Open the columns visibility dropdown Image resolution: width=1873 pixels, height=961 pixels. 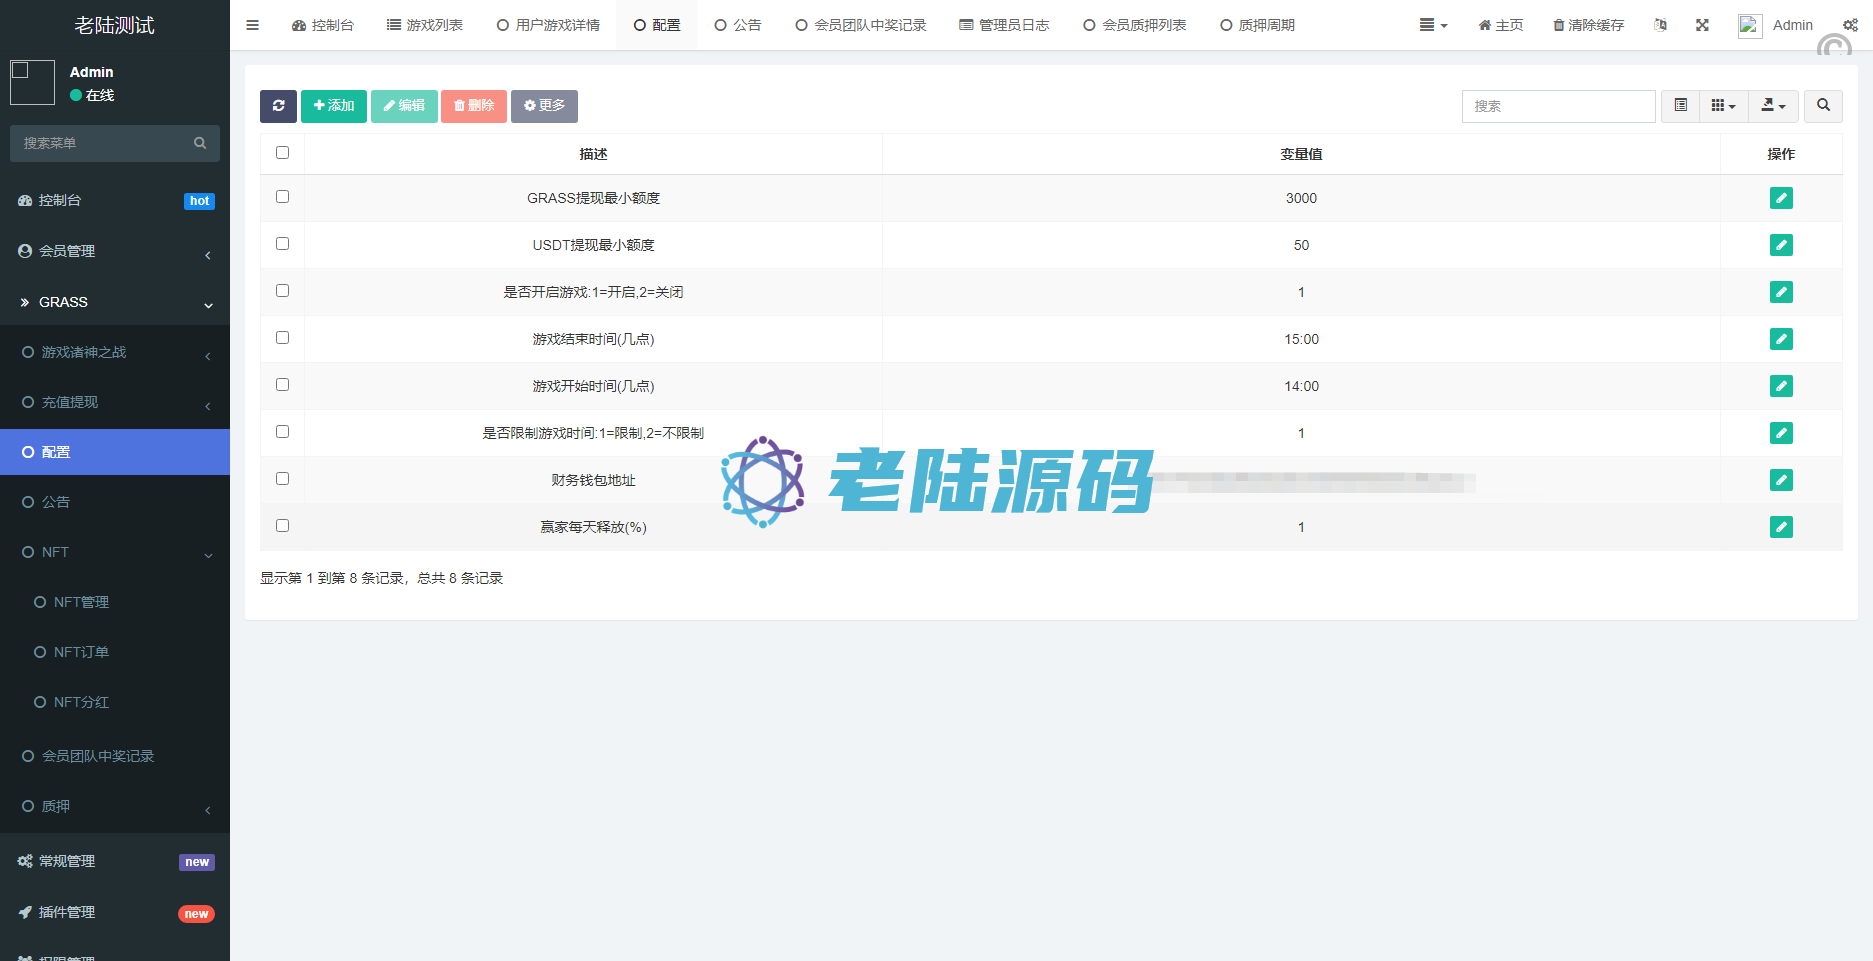[x=1722, y=106]
